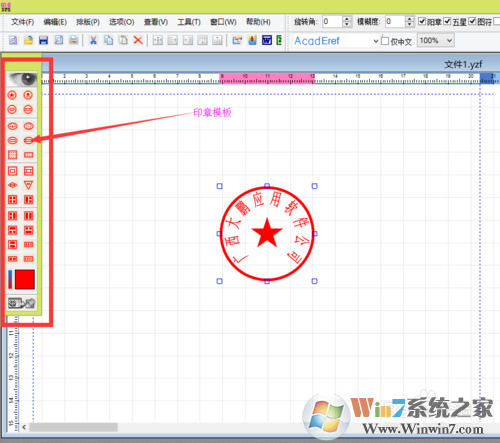Open the 文件(F) menu
Screen dimensions: 500x443
(x=23, y=22)
